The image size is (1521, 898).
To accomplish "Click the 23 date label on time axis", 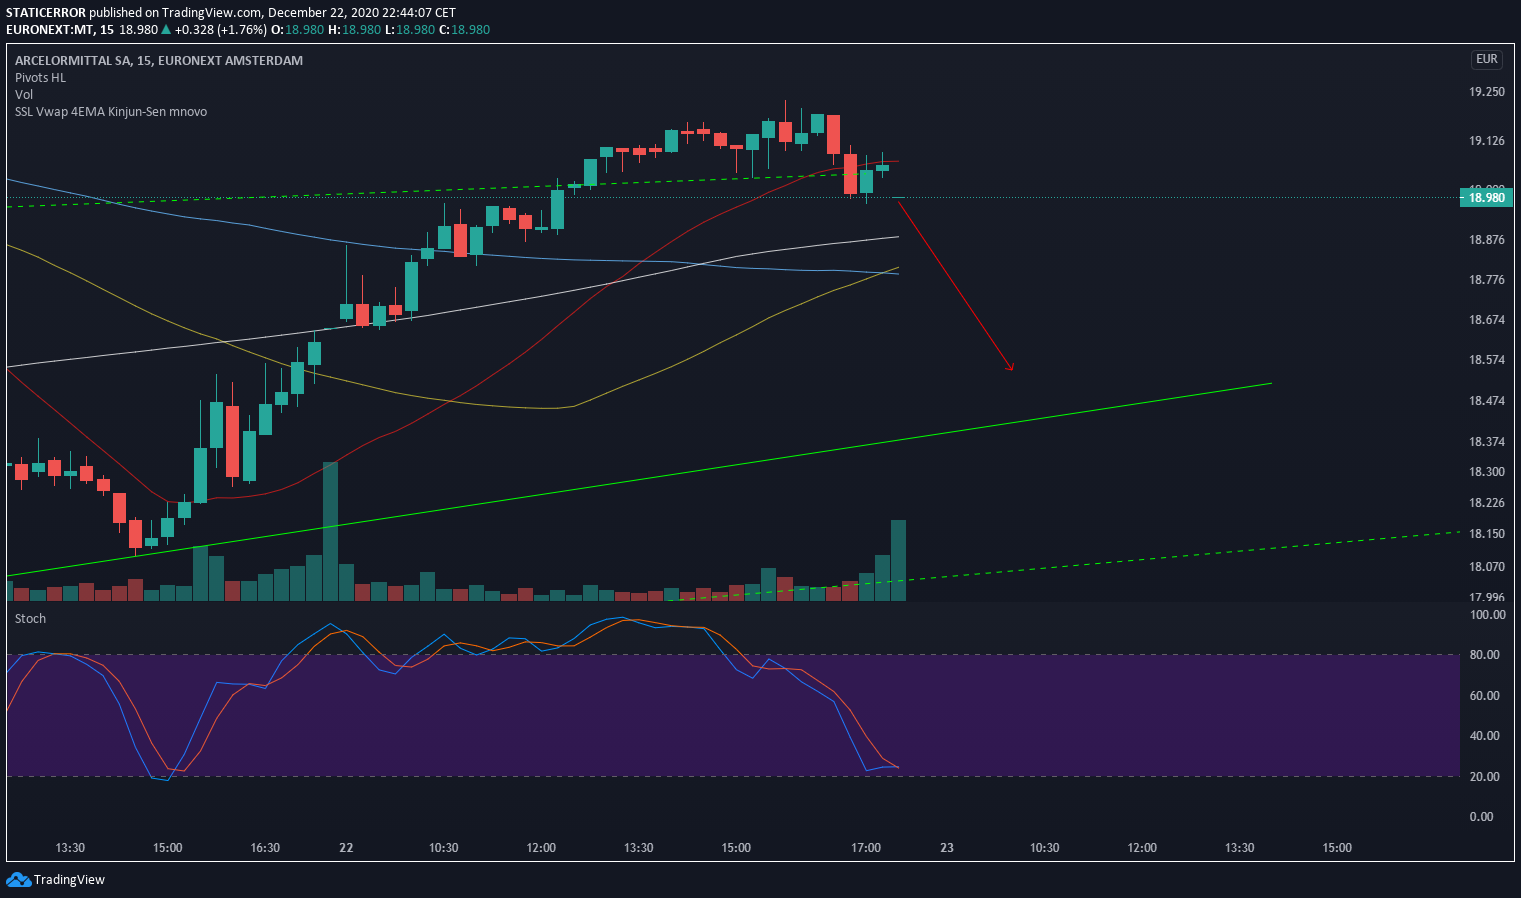I will 947,848.
